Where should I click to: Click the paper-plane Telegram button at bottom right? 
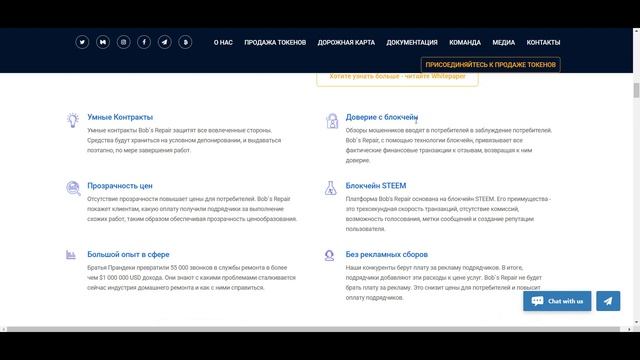608,301
